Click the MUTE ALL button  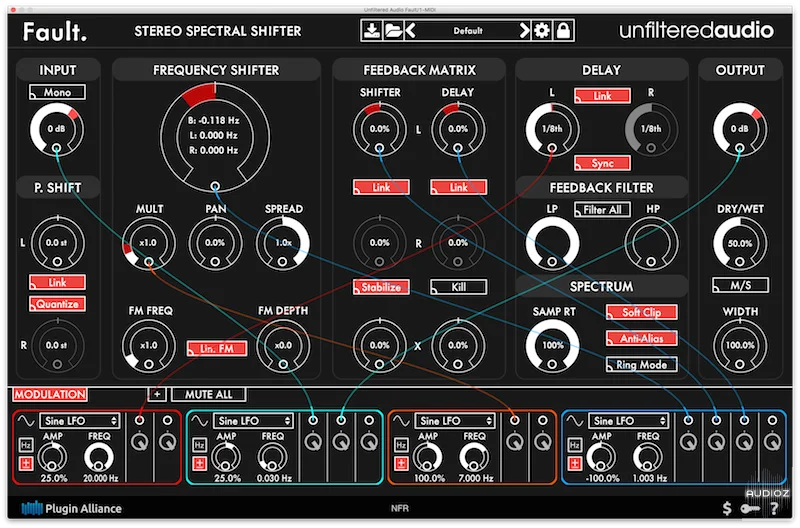[x=209, y=394]
